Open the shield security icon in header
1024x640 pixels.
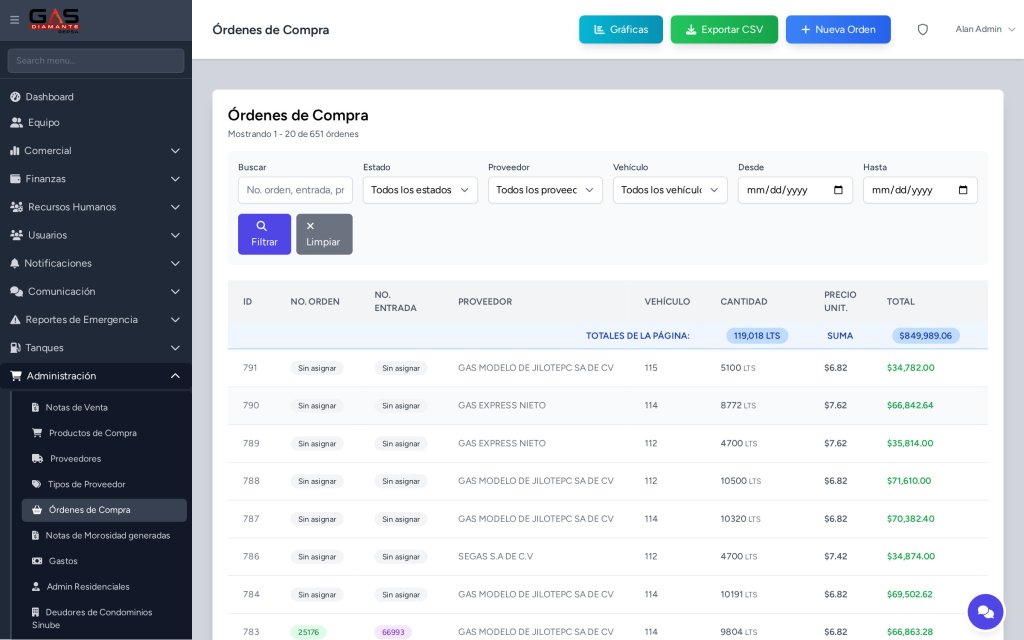[x=923, y=29]
